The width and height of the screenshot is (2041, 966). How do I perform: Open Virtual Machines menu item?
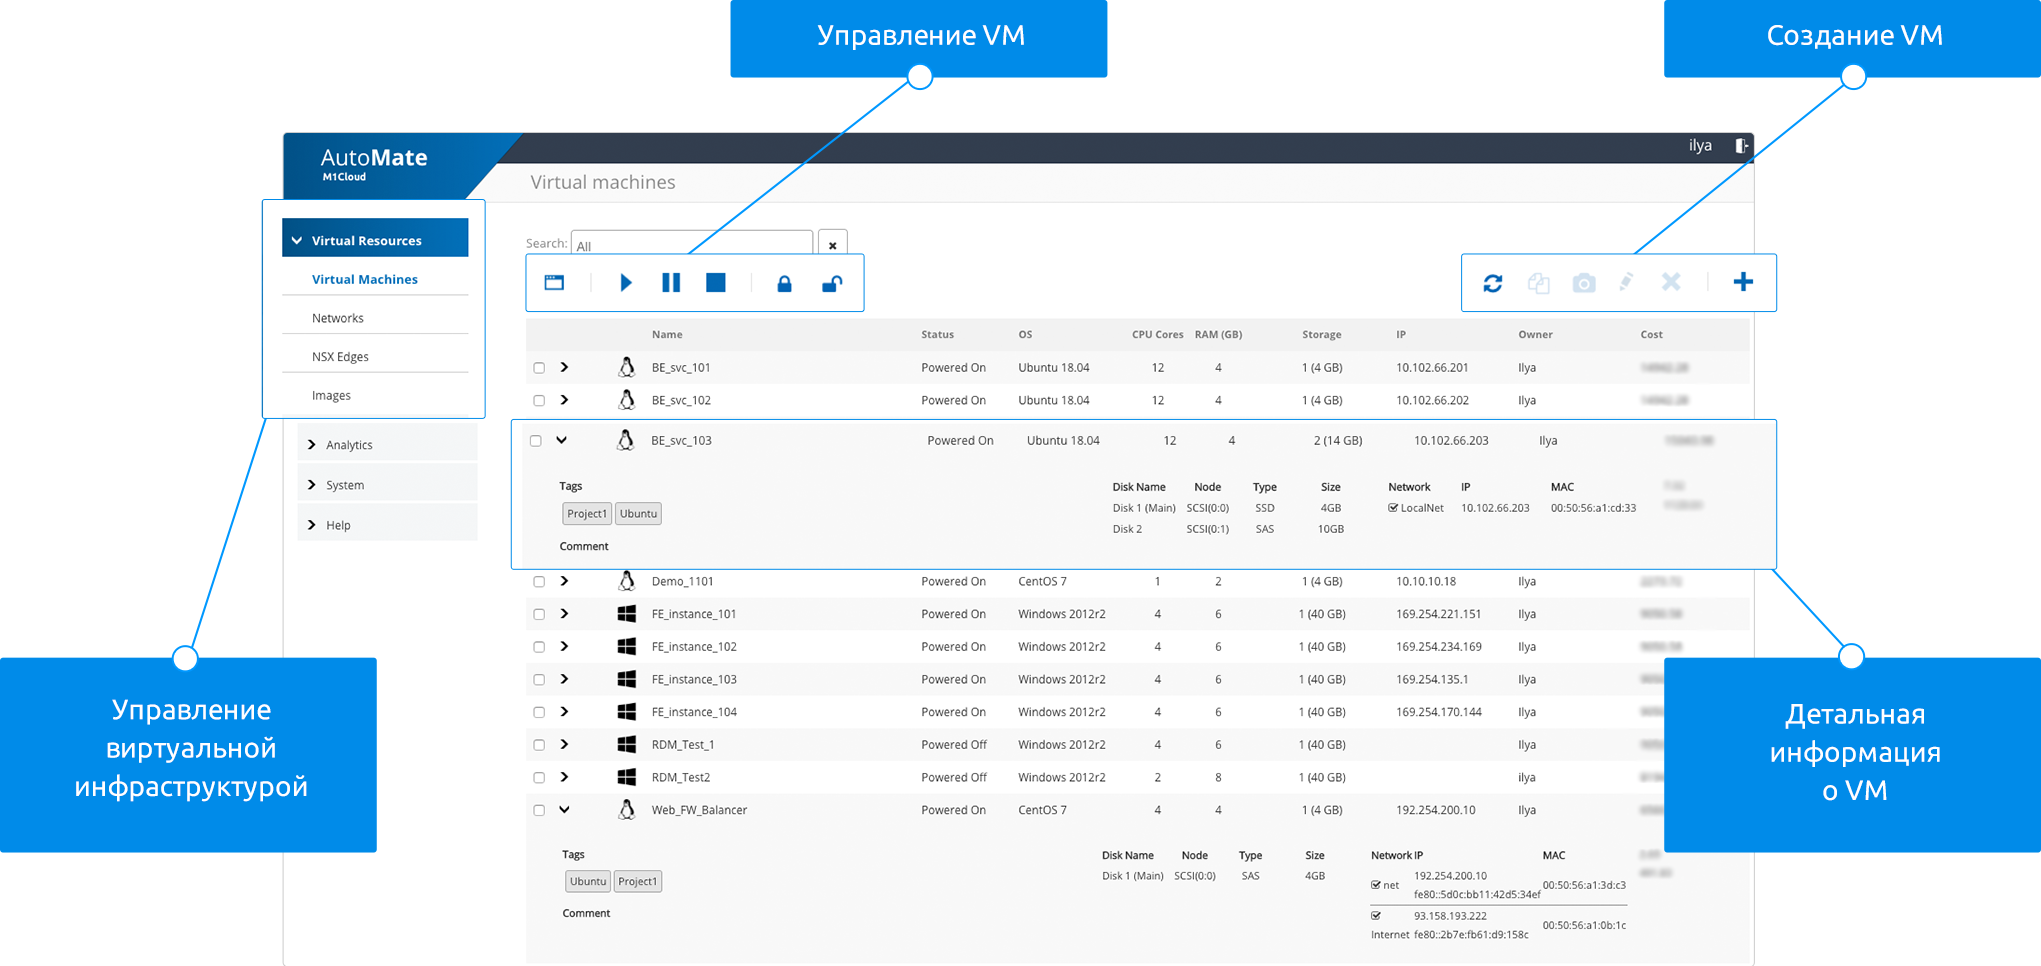(x=365, y=279)
